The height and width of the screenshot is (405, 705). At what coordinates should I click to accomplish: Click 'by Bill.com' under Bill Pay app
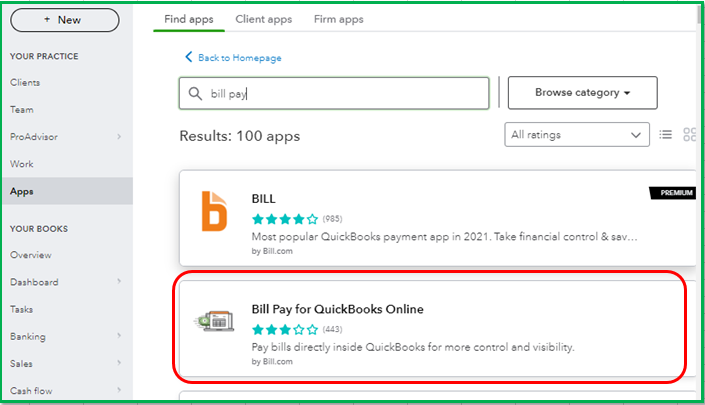coord(272,361)
